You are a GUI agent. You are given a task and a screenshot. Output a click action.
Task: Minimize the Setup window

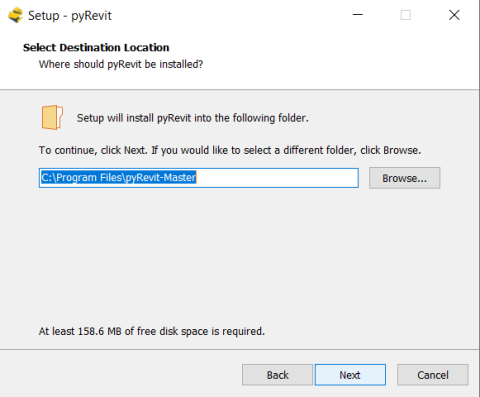pos(358,15)
